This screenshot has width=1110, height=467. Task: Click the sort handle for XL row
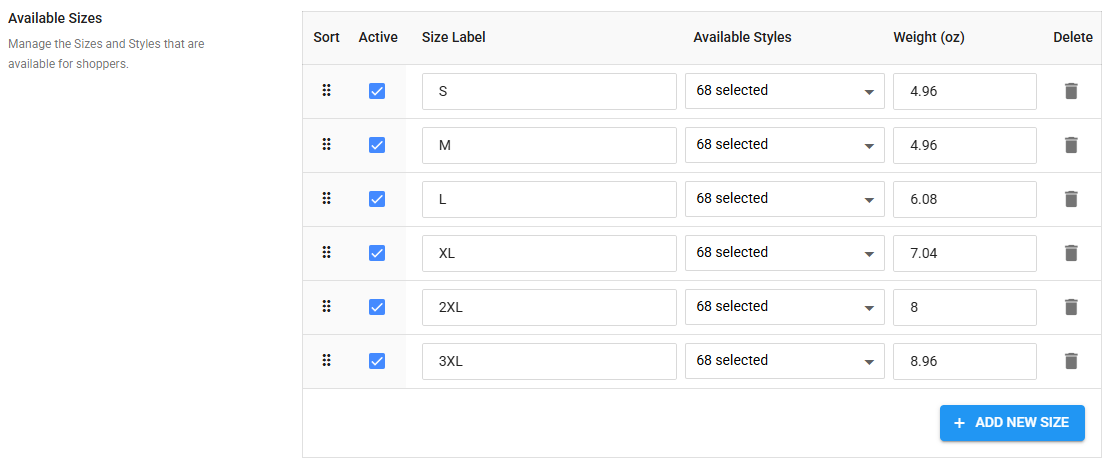pos(326,253)
